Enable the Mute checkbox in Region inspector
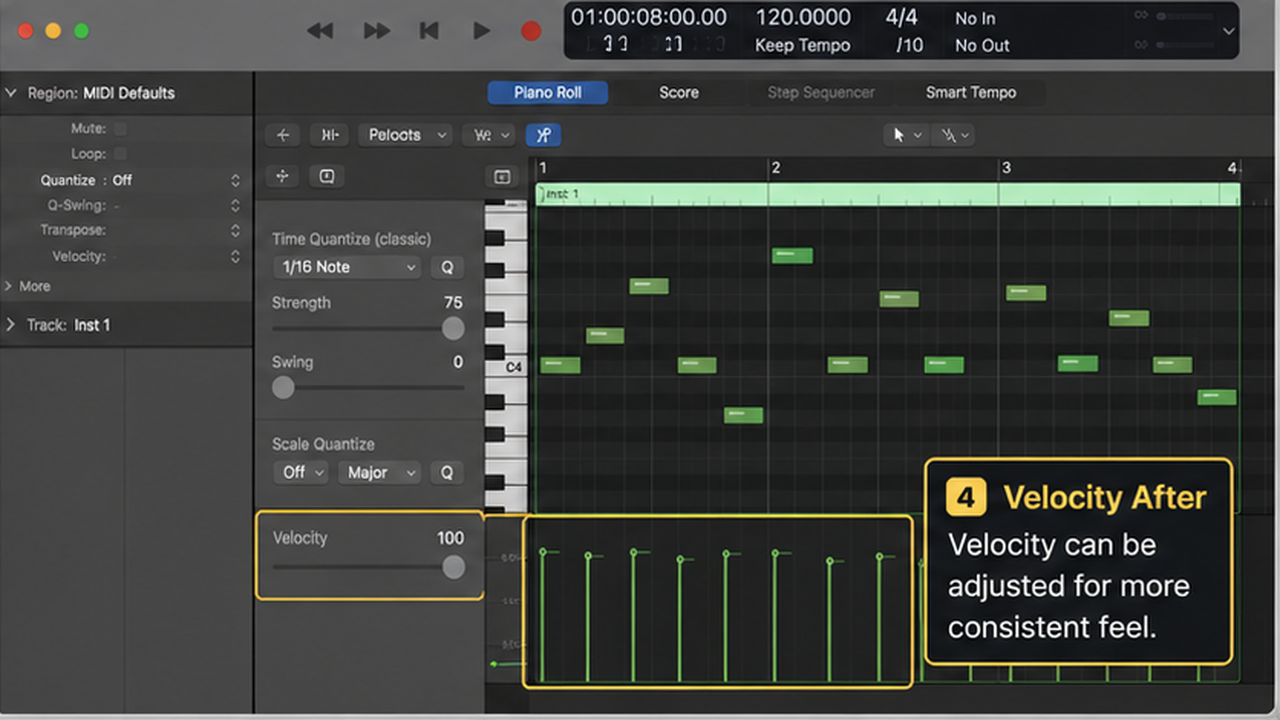Screen dimensions: 1280x720 tap(121, 128)
